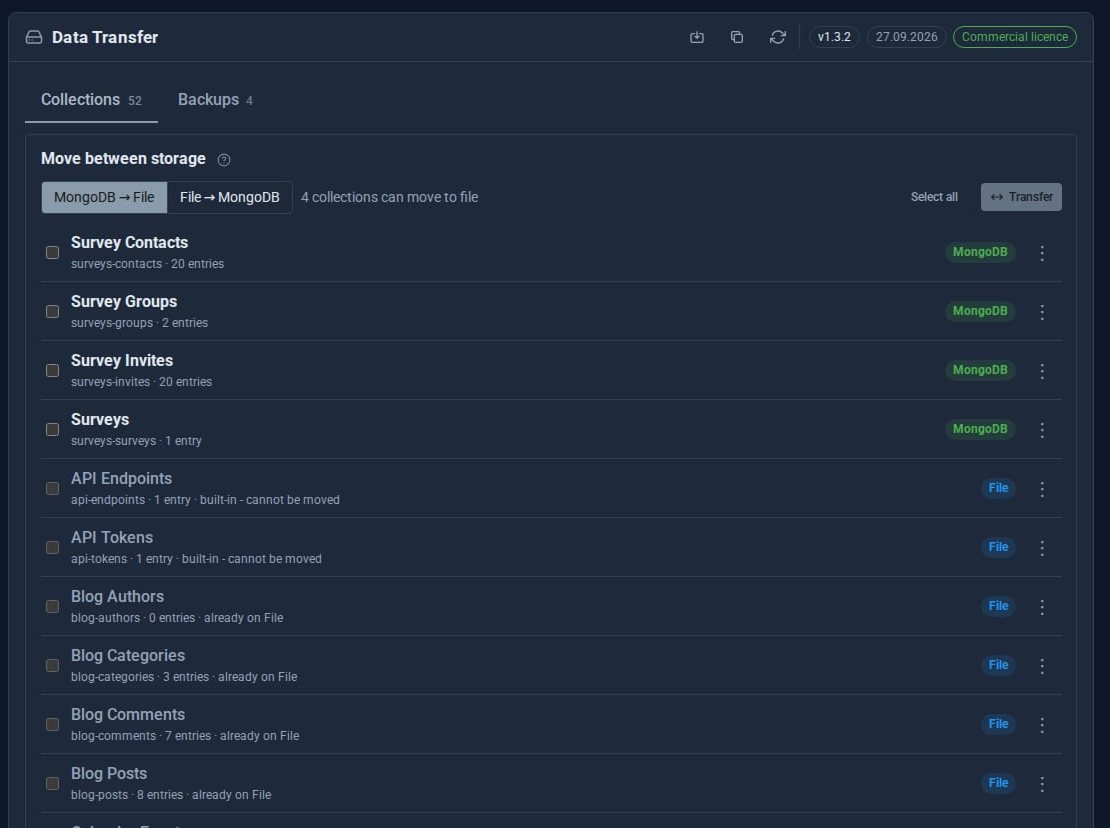Image resolution: width=1110 pixels, height=828 pixels.
Task: Click the Survey Invites title
Action: pos(122,360)
